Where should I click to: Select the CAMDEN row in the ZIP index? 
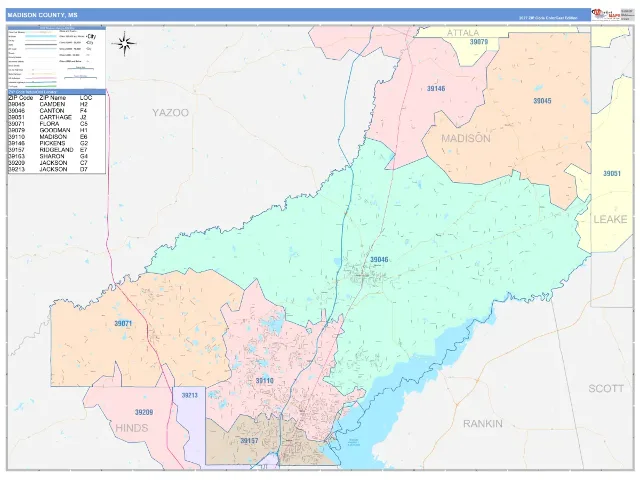[57, 104]
